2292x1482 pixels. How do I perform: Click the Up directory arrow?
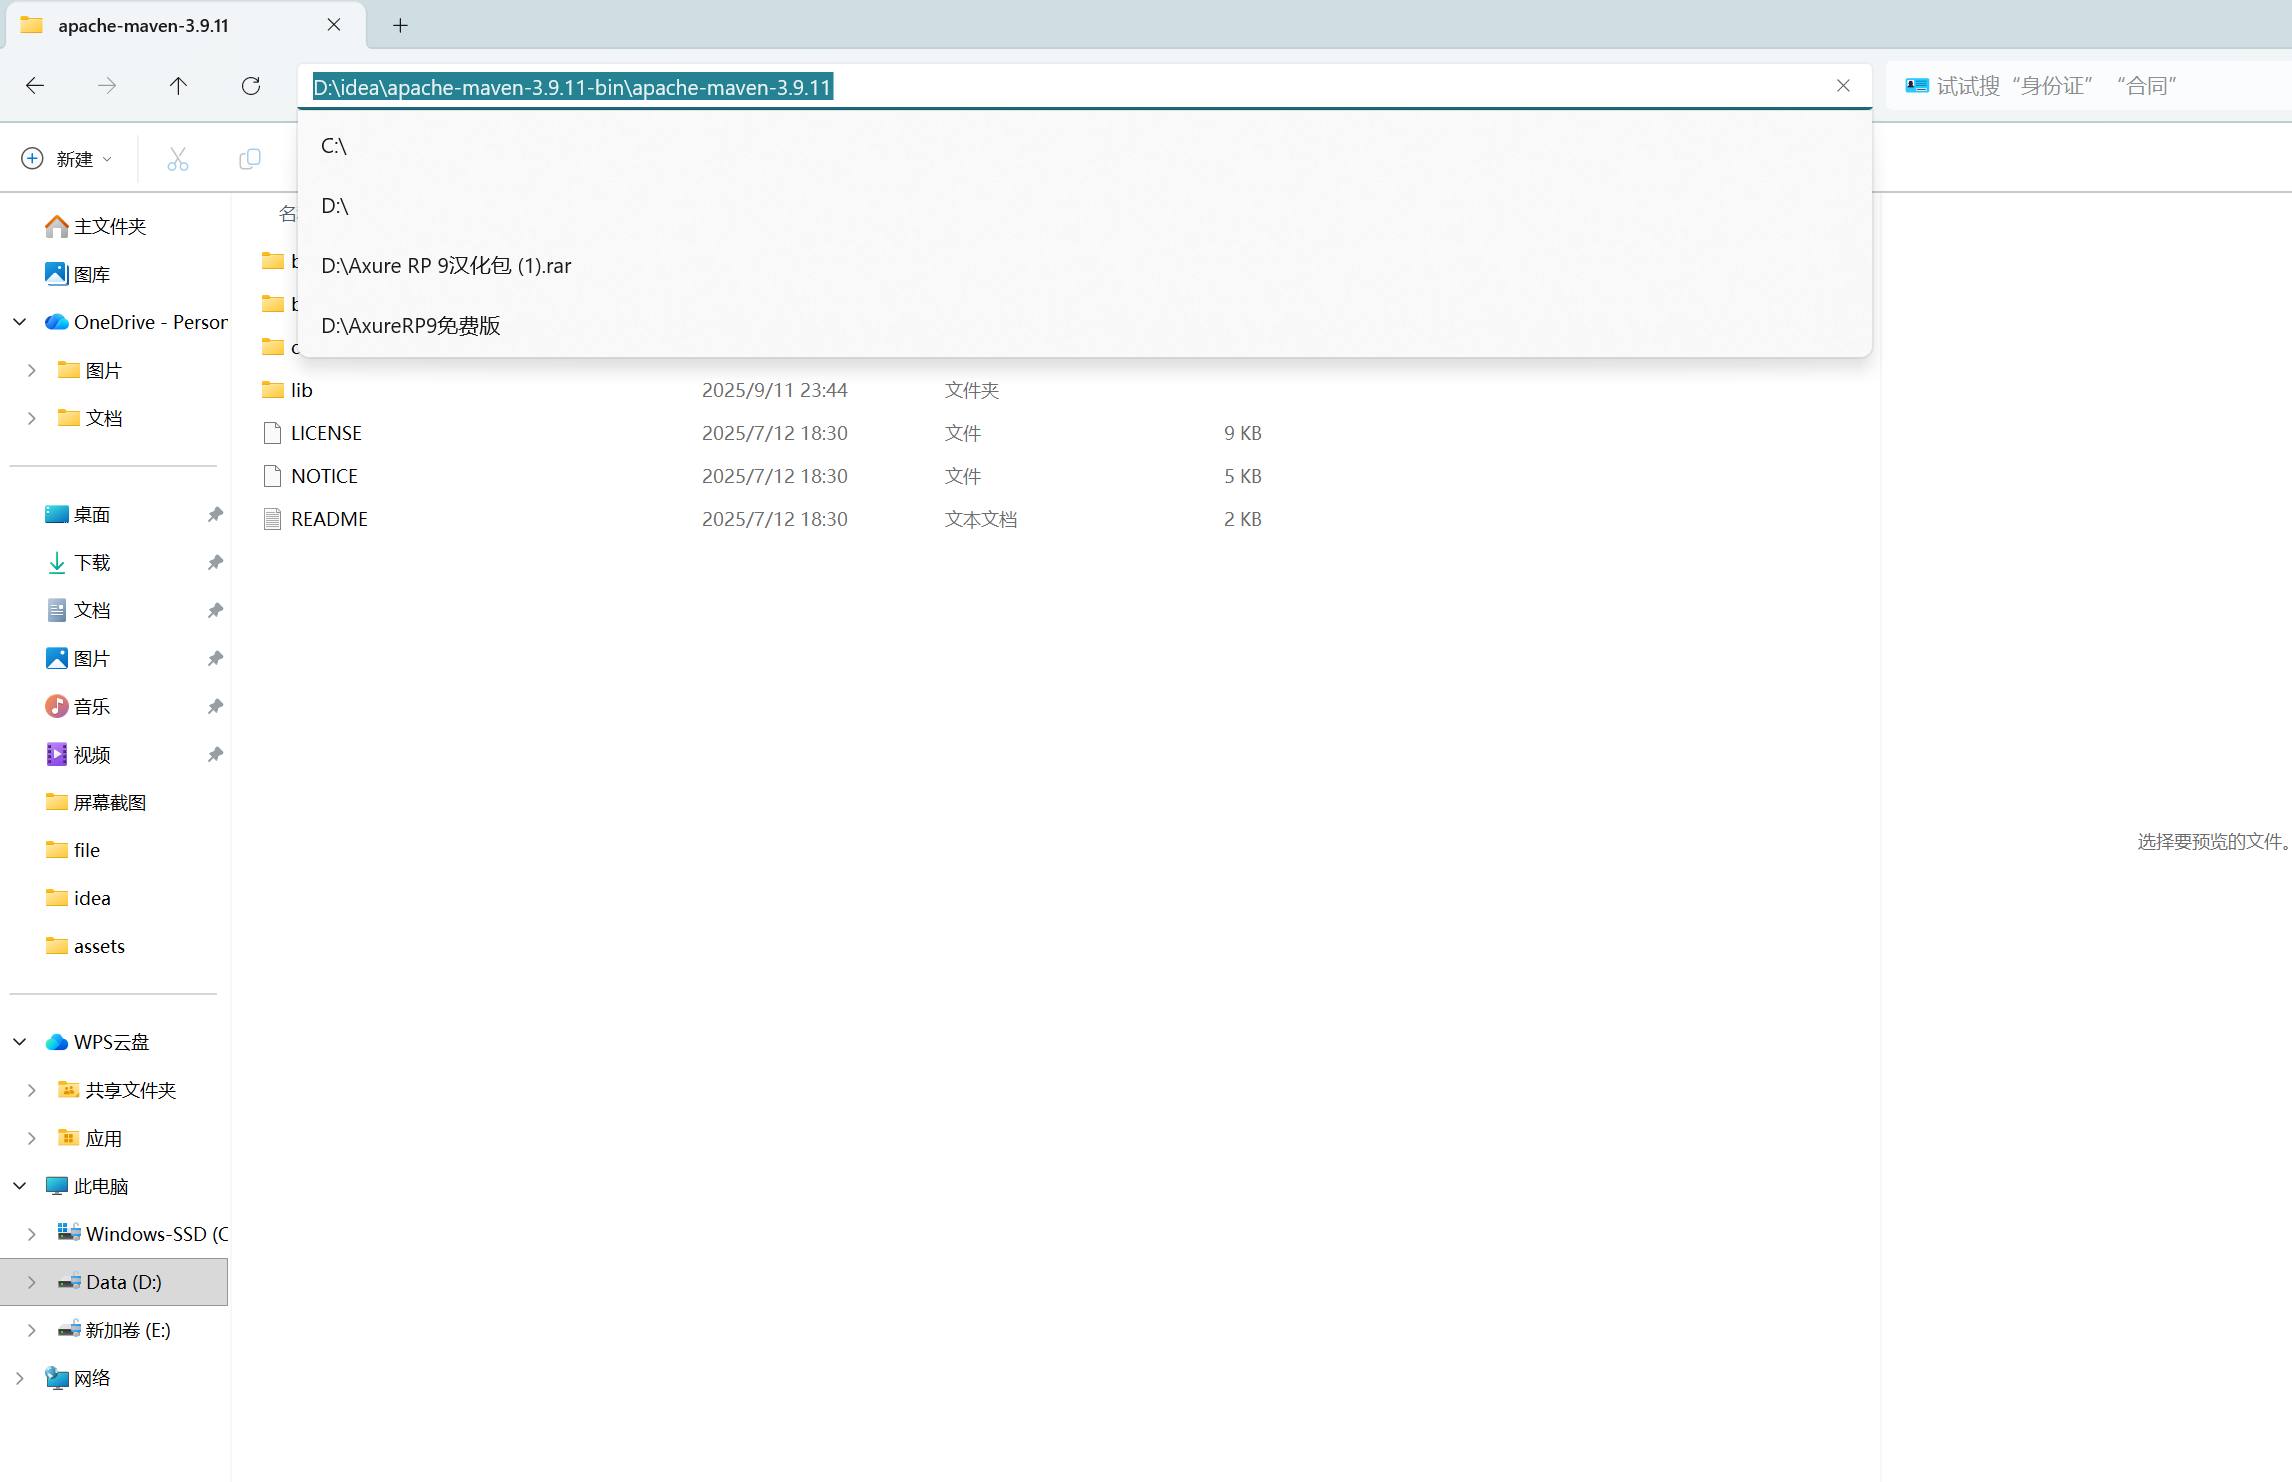click(178, 86)
